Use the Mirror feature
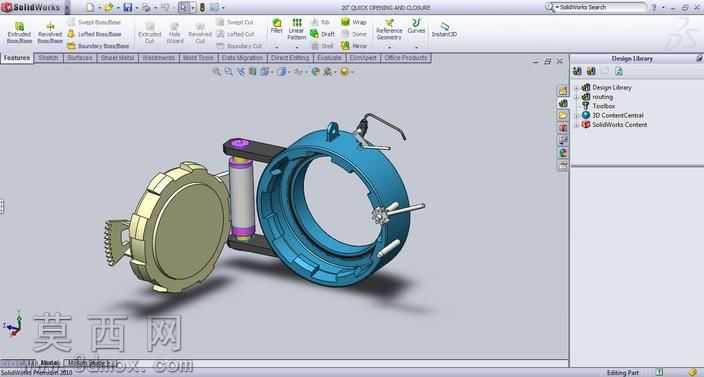Viewport: 704px width, 377px height. [x=354, y=46]
